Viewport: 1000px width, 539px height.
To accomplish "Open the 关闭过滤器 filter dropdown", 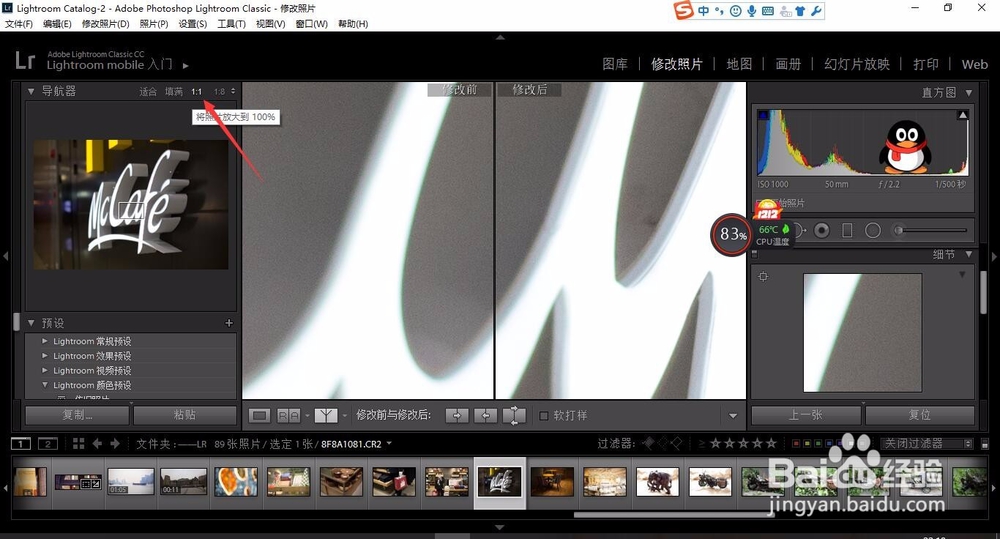I will pos(927,443).
